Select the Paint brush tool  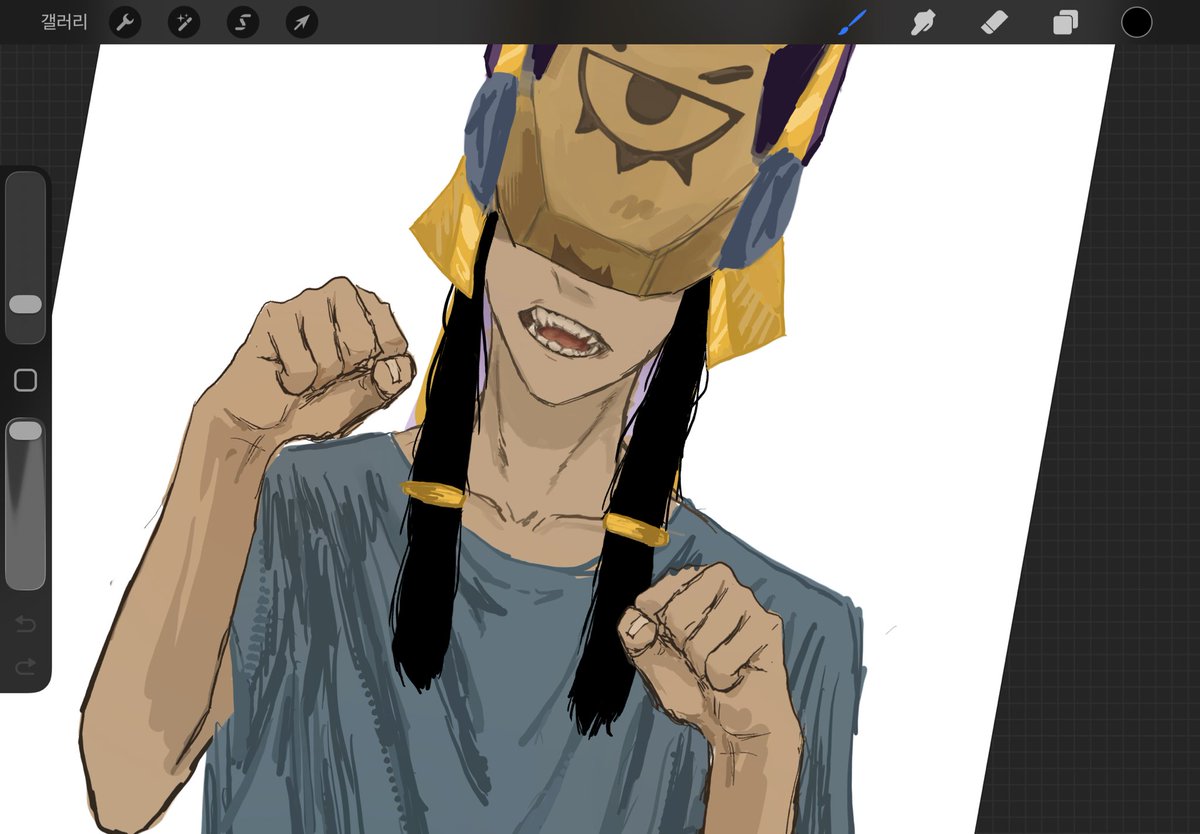(852, 22)
